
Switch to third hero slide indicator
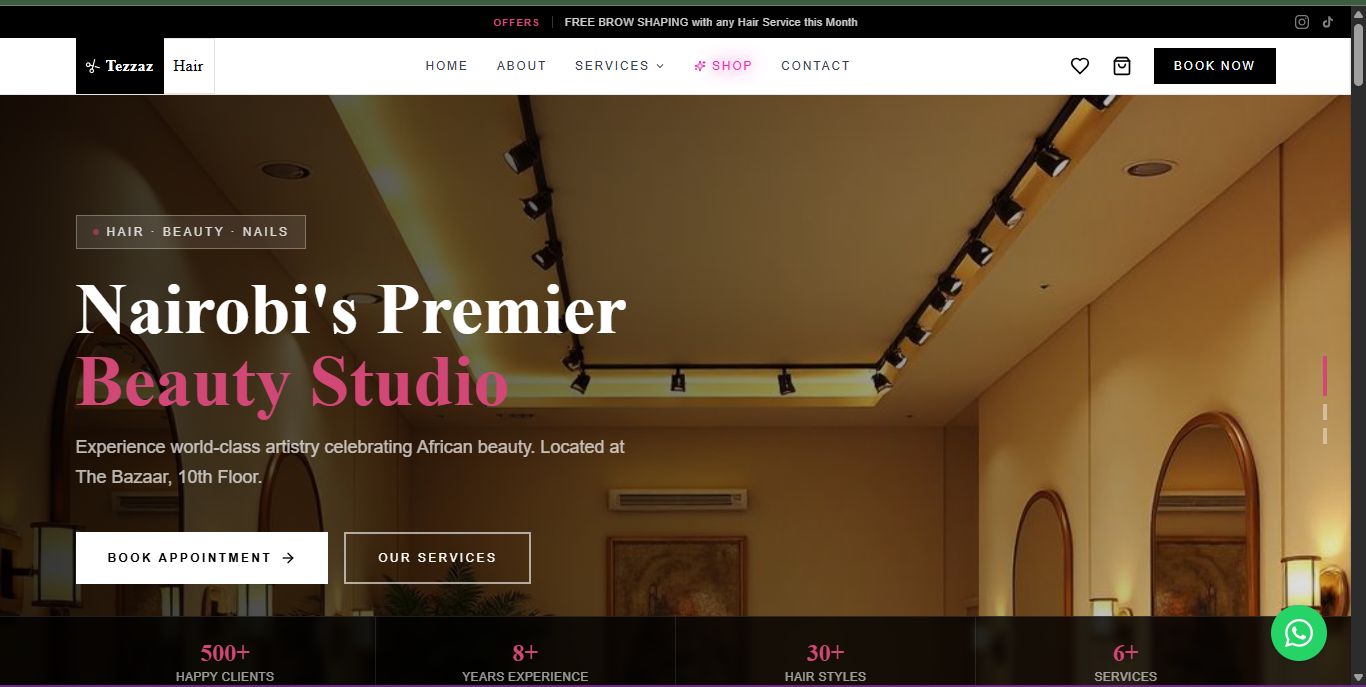click(1325, 436)
